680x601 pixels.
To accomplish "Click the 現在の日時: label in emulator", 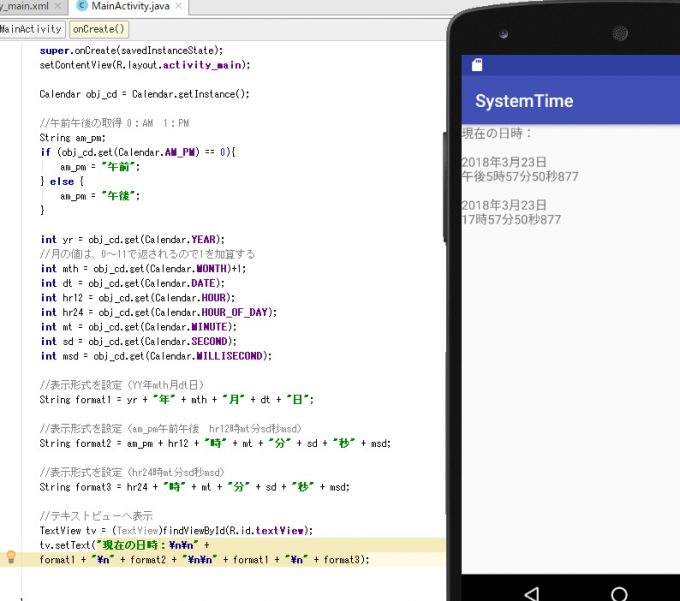I will point(497,134).
